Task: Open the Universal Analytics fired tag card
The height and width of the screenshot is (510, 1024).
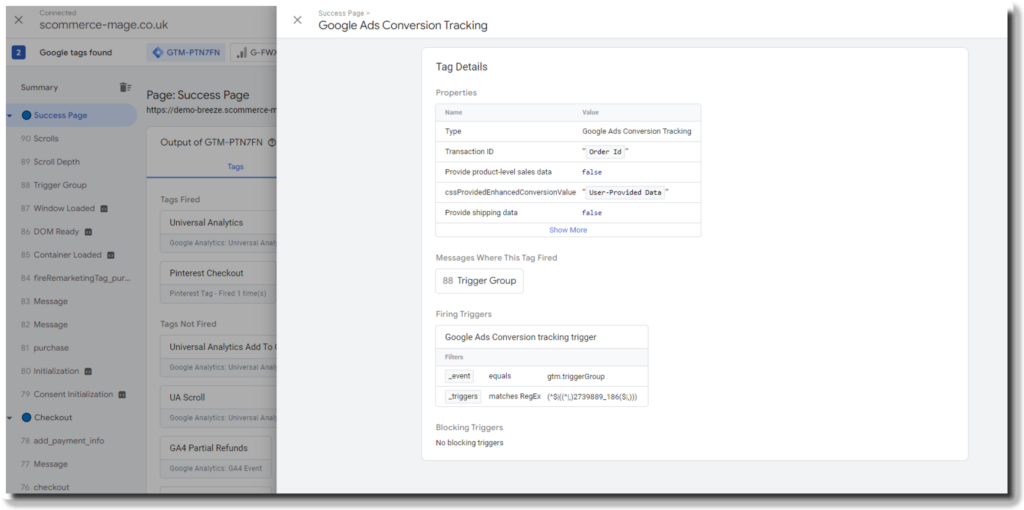Action: 218,231
